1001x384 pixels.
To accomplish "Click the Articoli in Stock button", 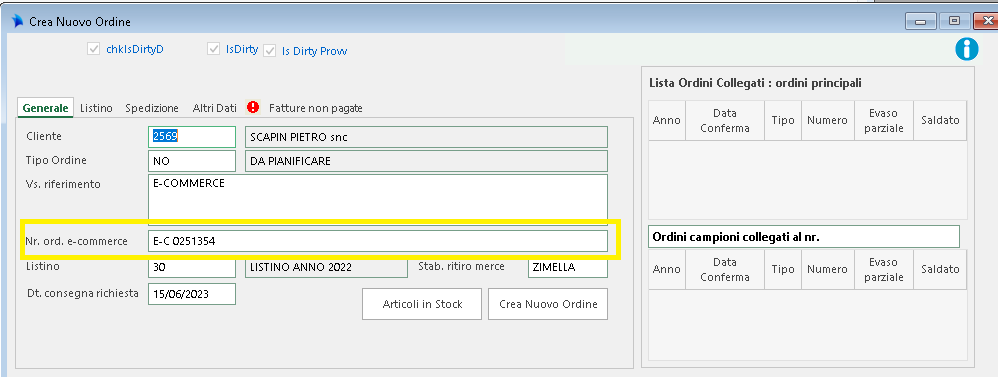I will 422,304.
